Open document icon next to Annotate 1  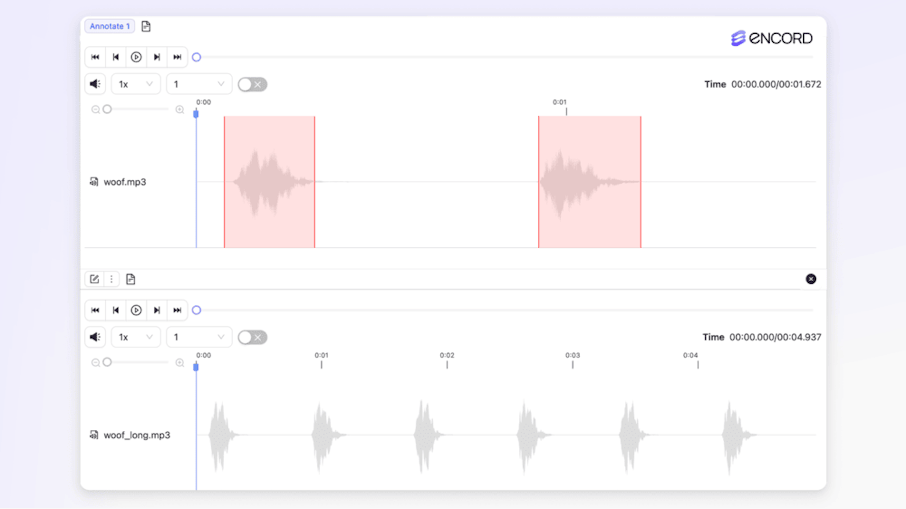point(146,26)
